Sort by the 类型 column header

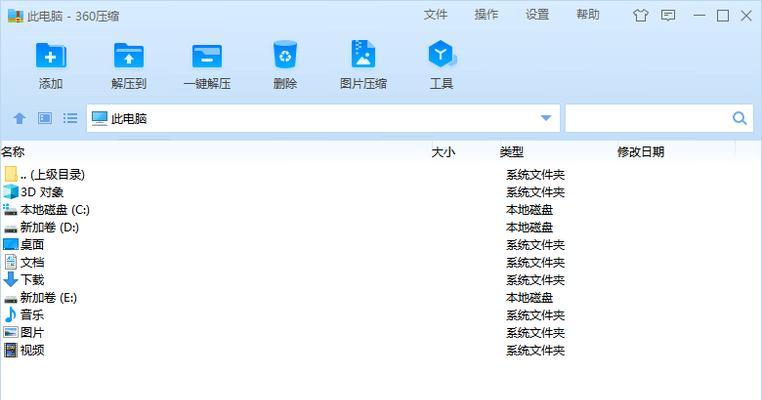click(x=512, y=152)
